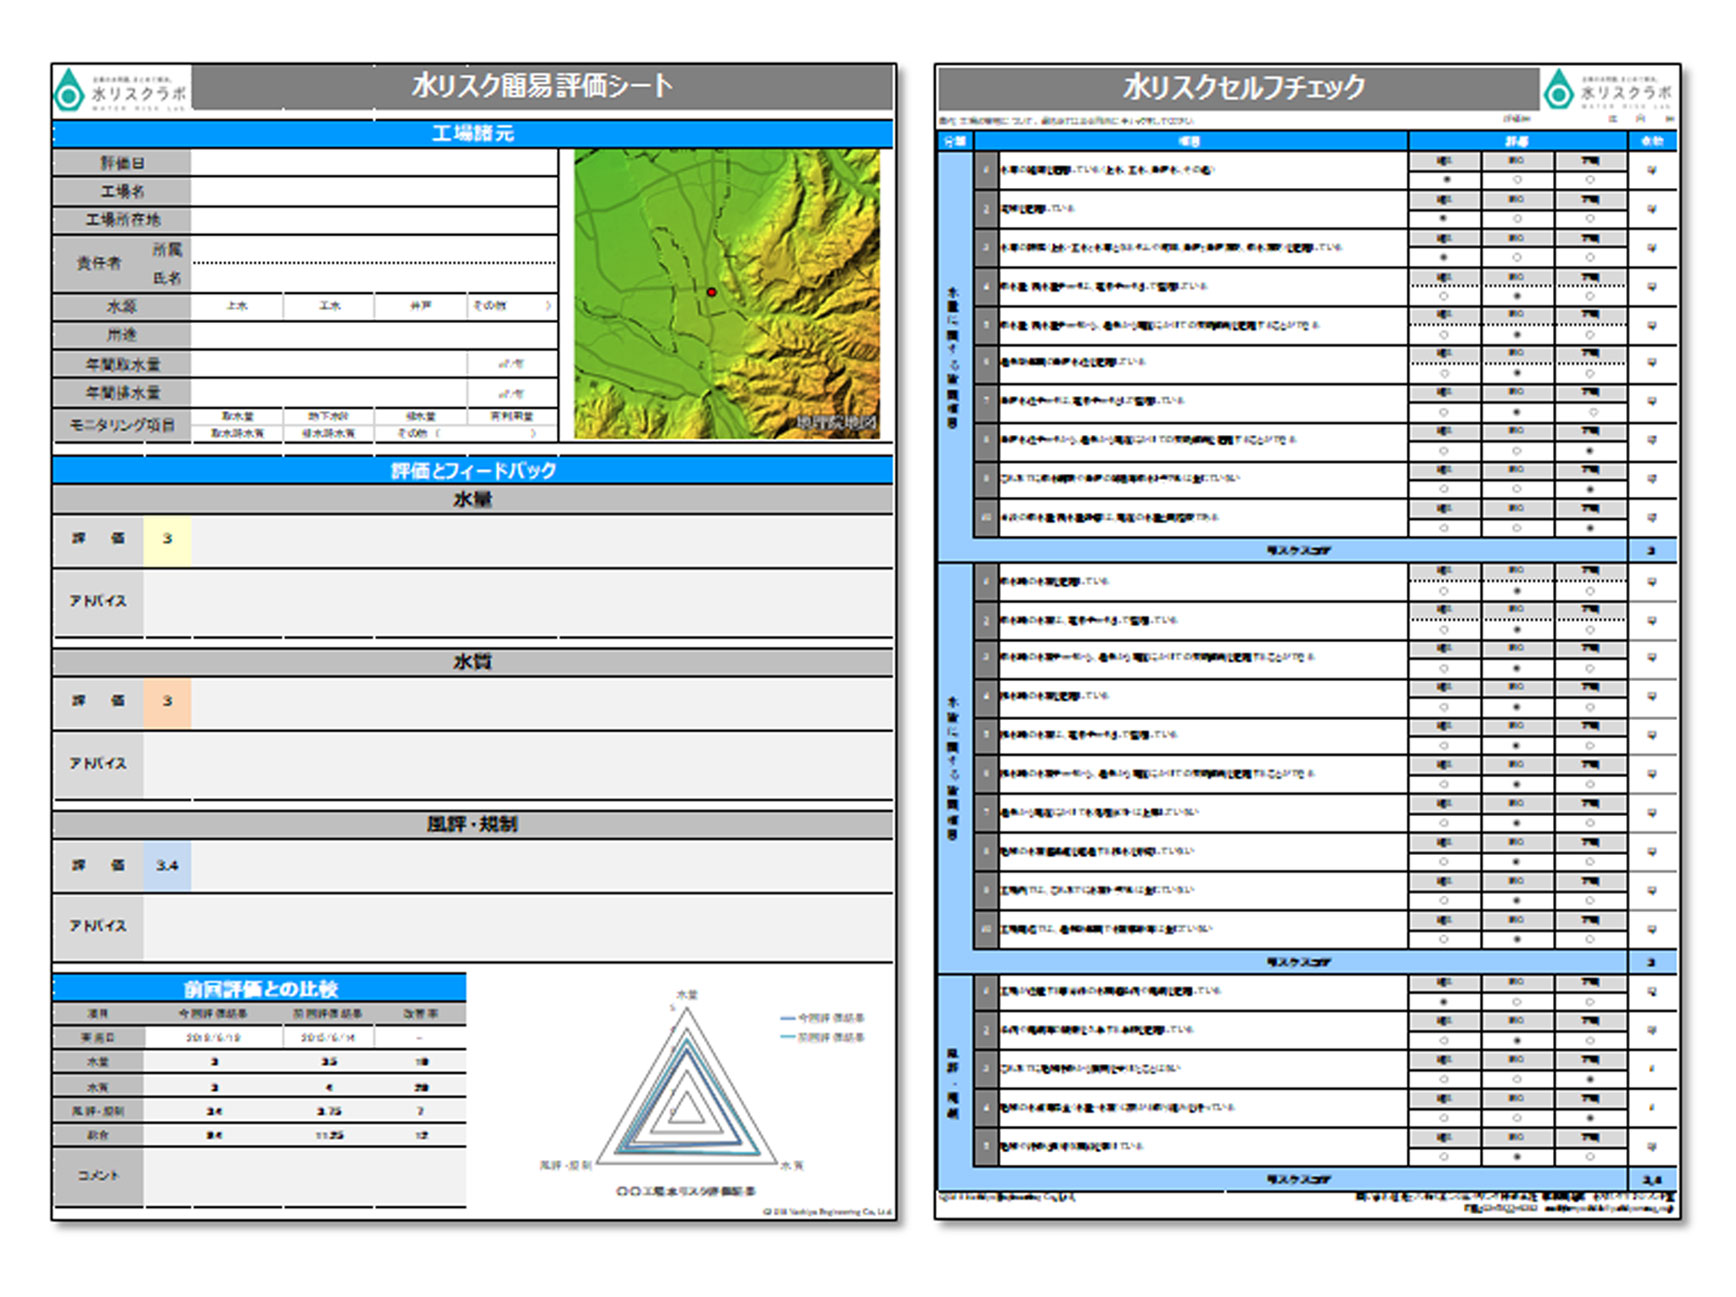Click previous value 3.5 in the 水量 comparison row
The width and height of the screenshot is (1736, 1297).
coord(329,1062)
